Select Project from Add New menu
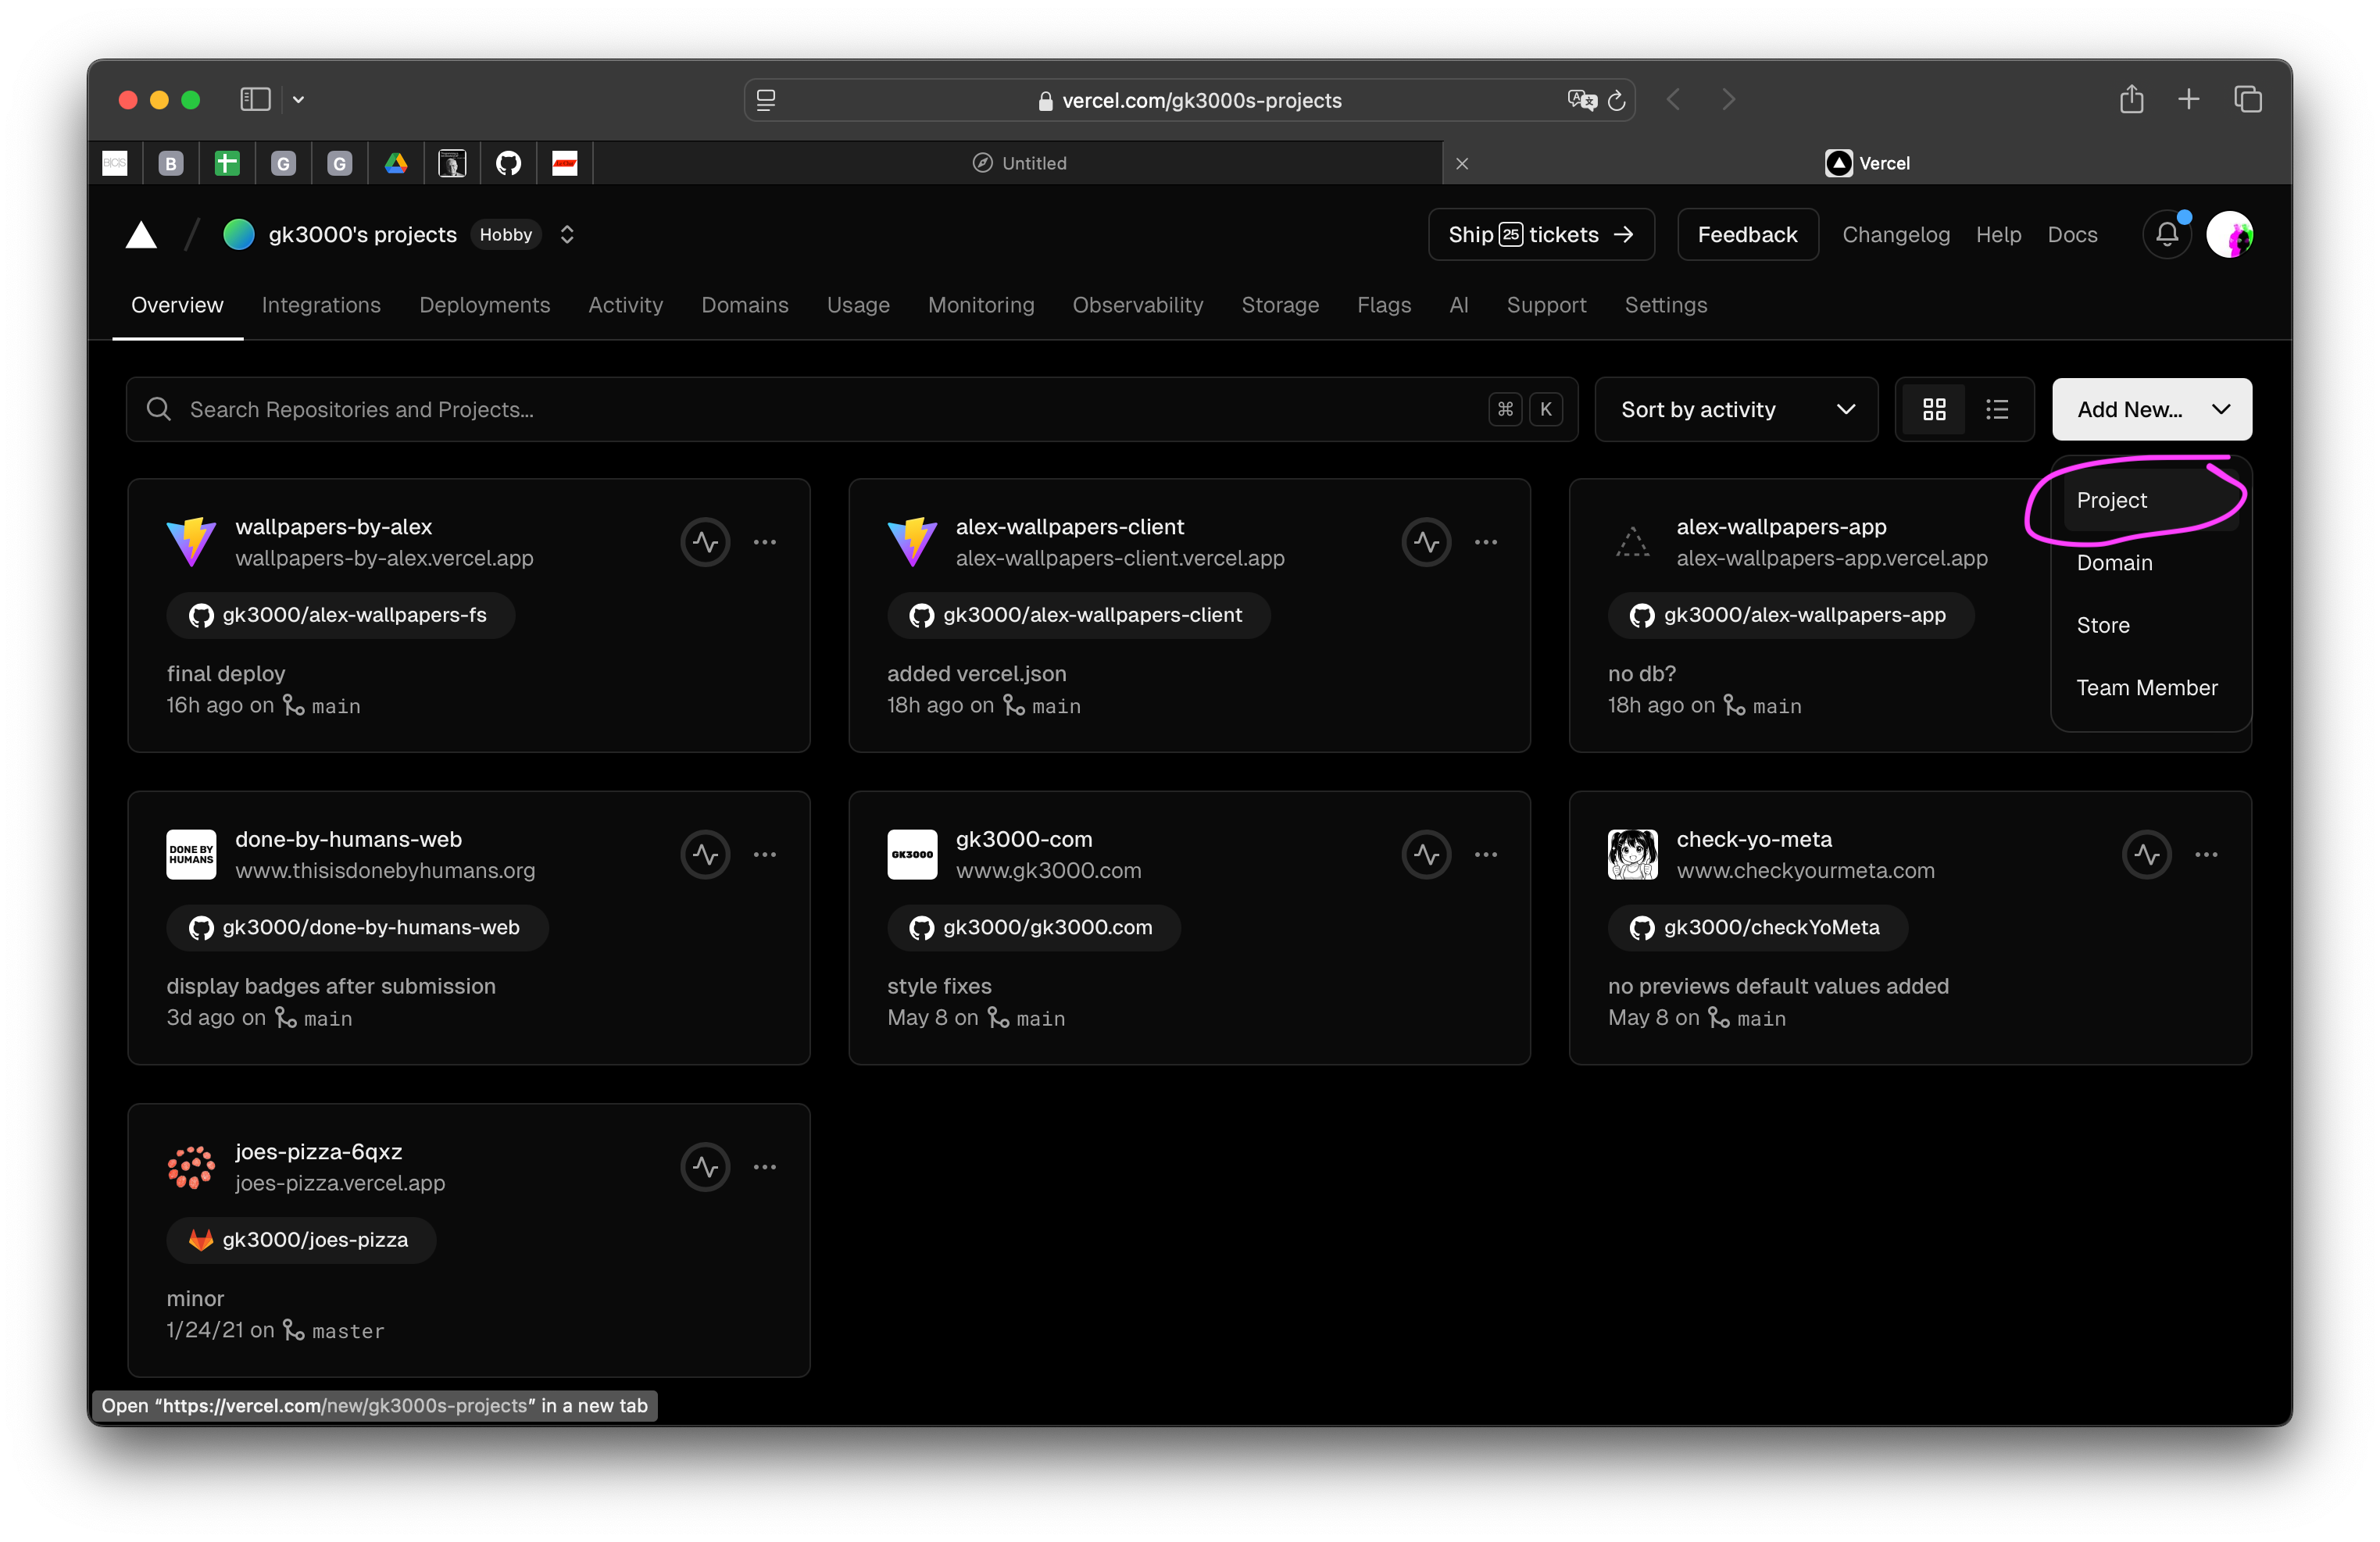The height and width of the screenshot is (1542, 2380). (x=2111, y=500)
